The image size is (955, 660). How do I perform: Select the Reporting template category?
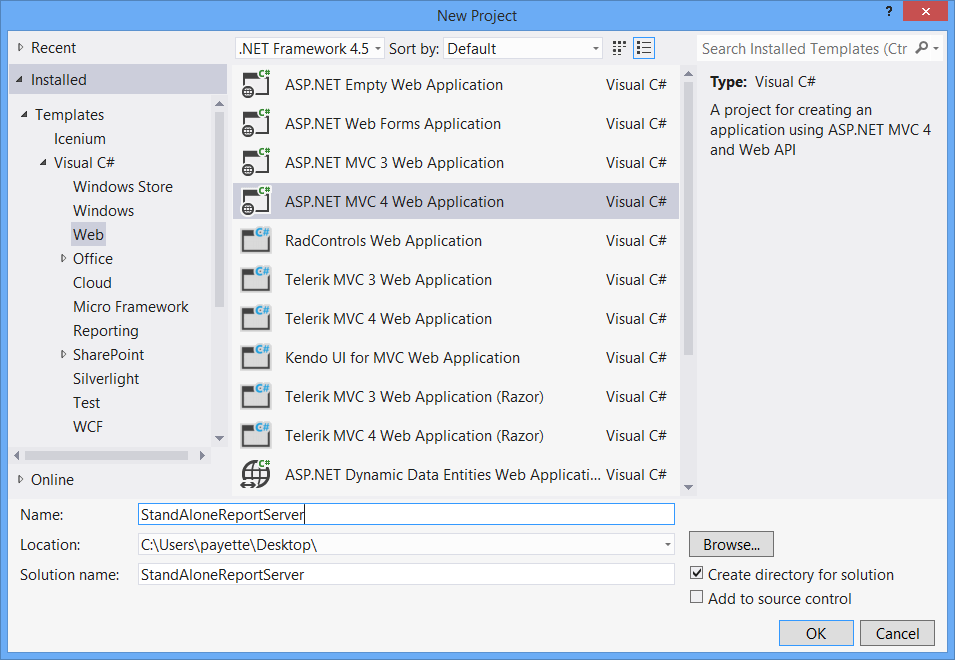(x=106, y=331)
